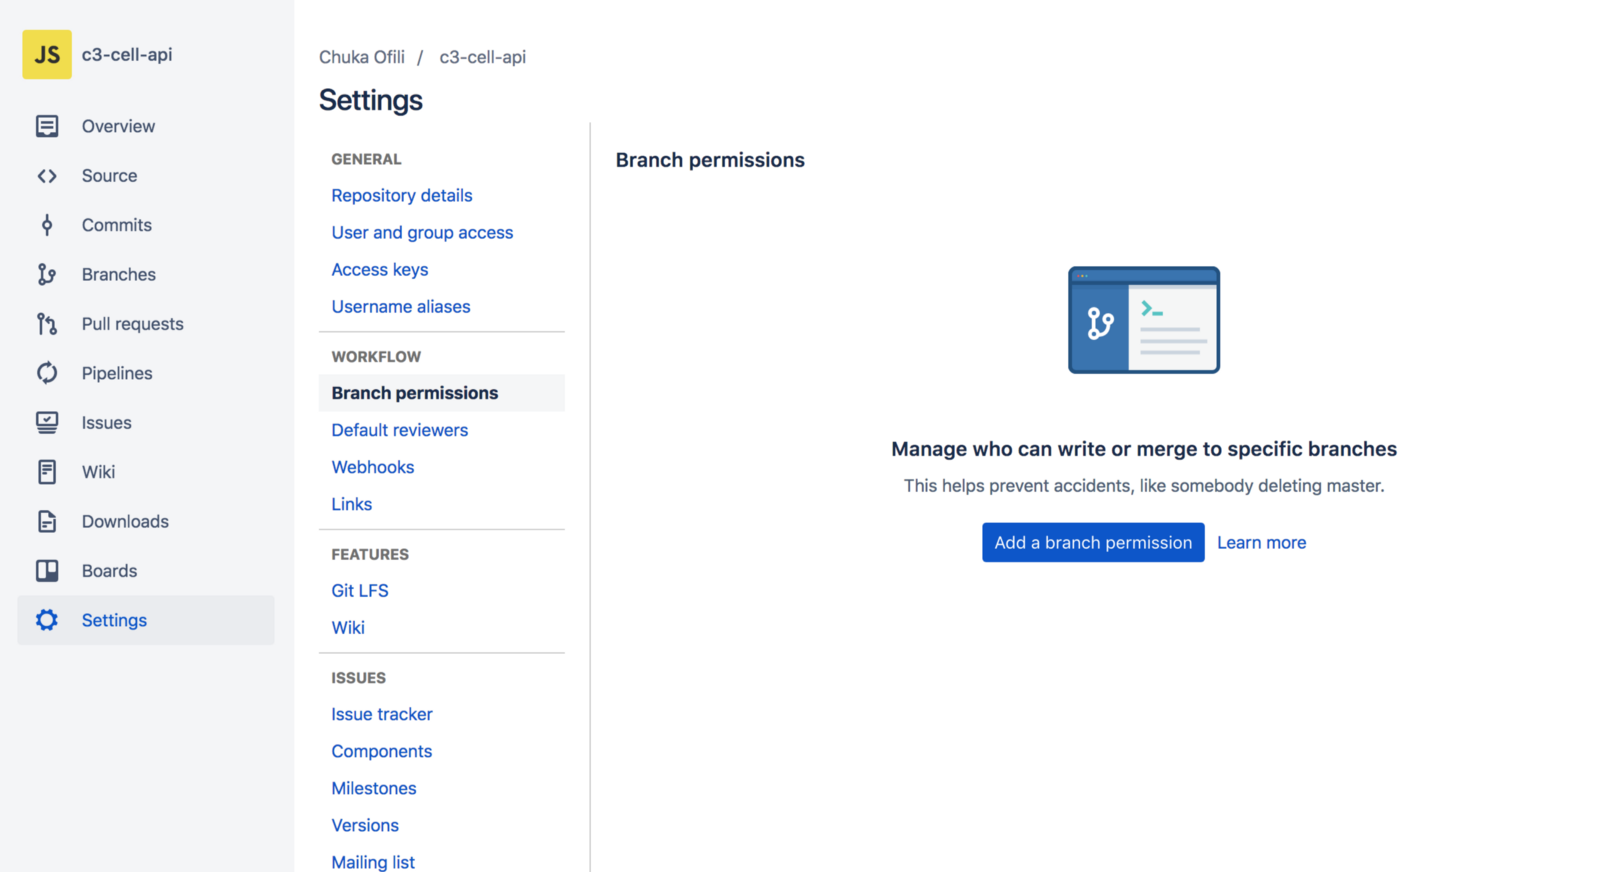Open Wiki under Features settings

coord(348,628)
